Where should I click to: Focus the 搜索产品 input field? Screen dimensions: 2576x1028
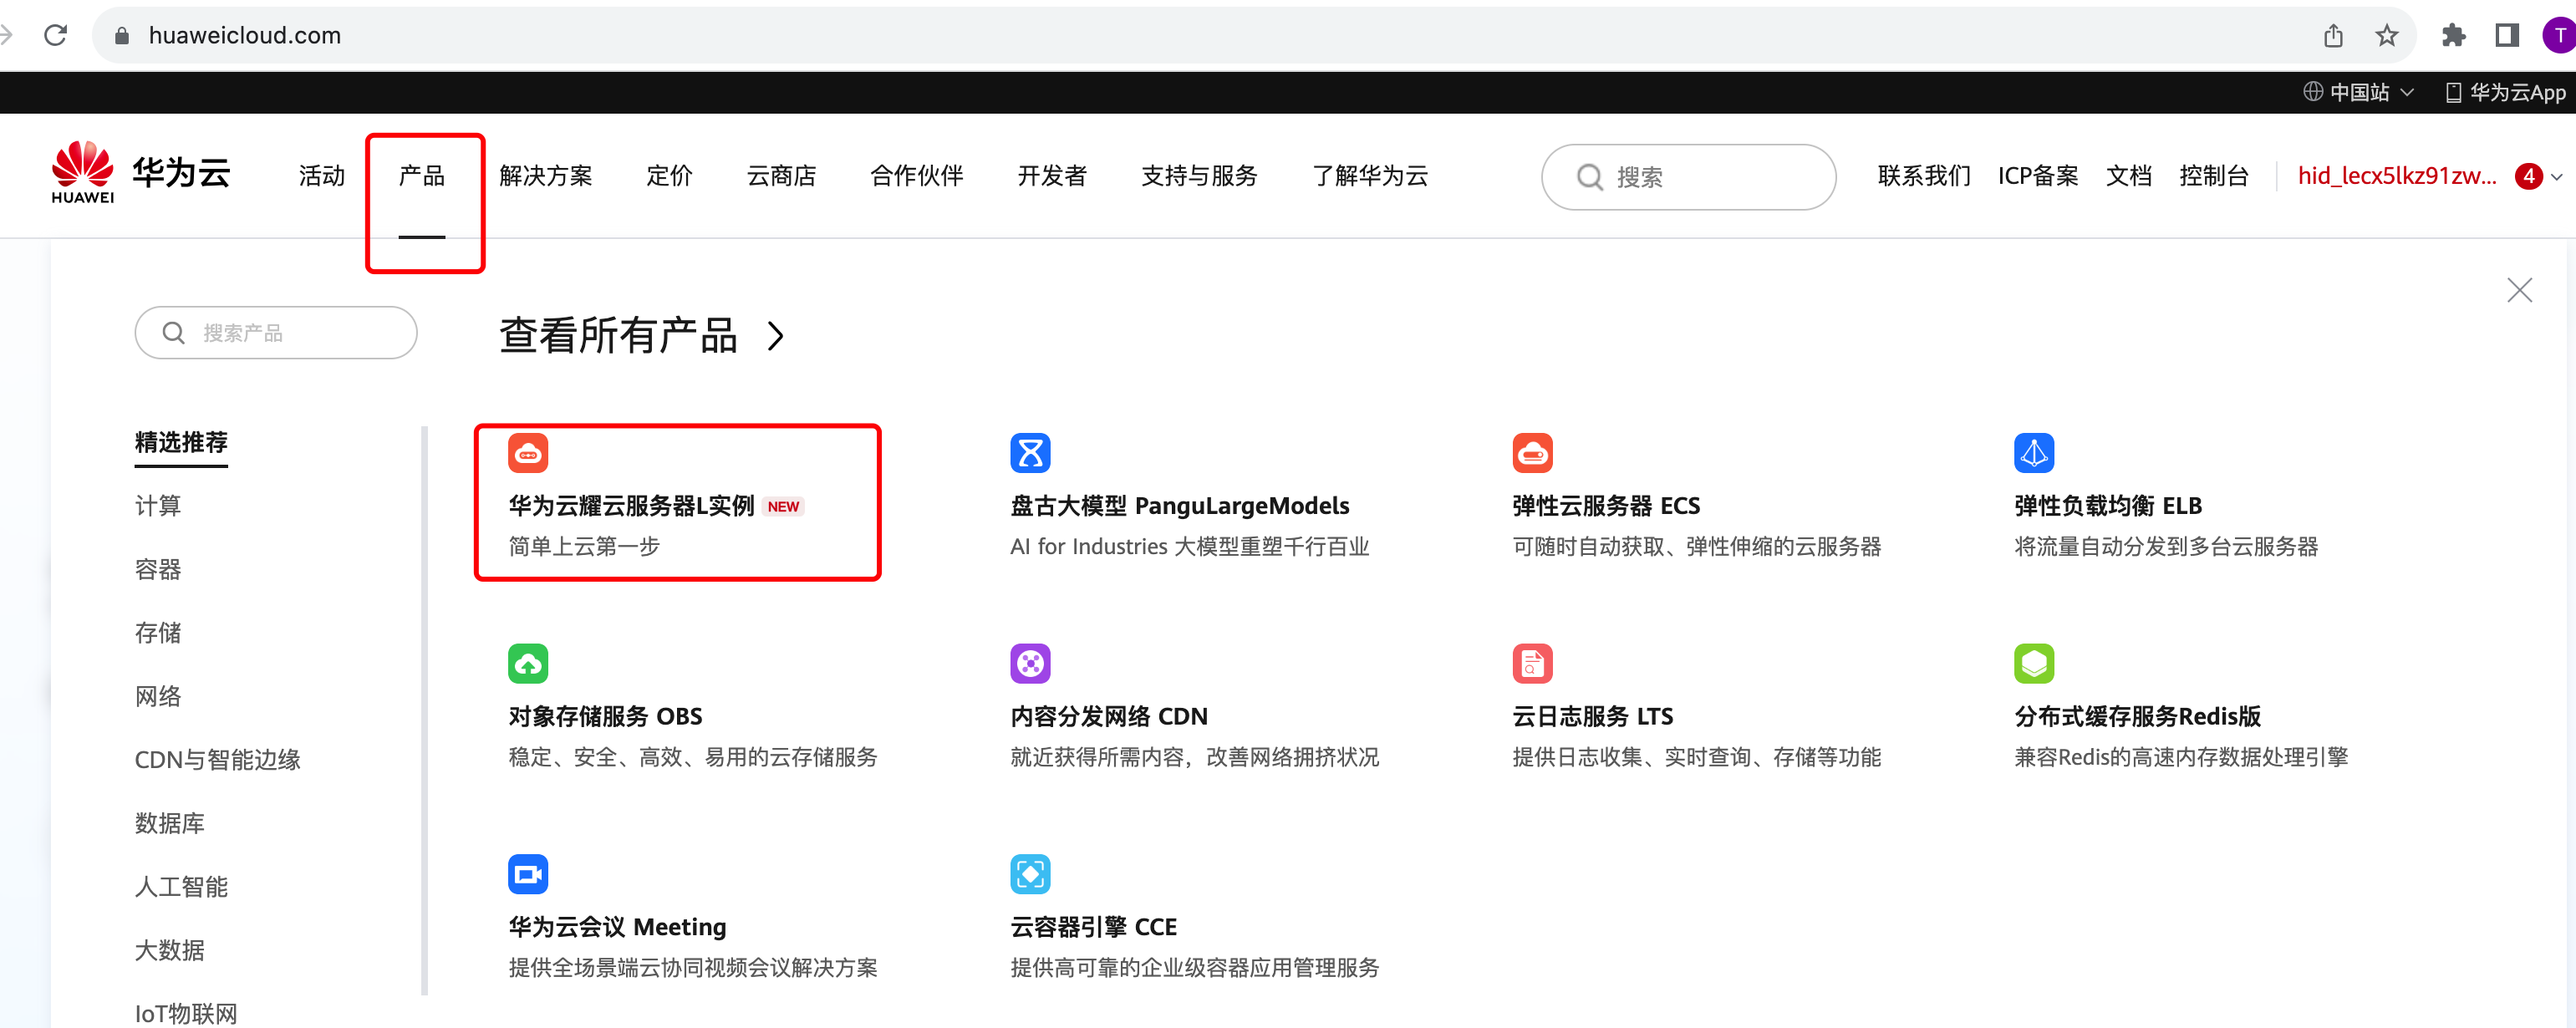276,333
